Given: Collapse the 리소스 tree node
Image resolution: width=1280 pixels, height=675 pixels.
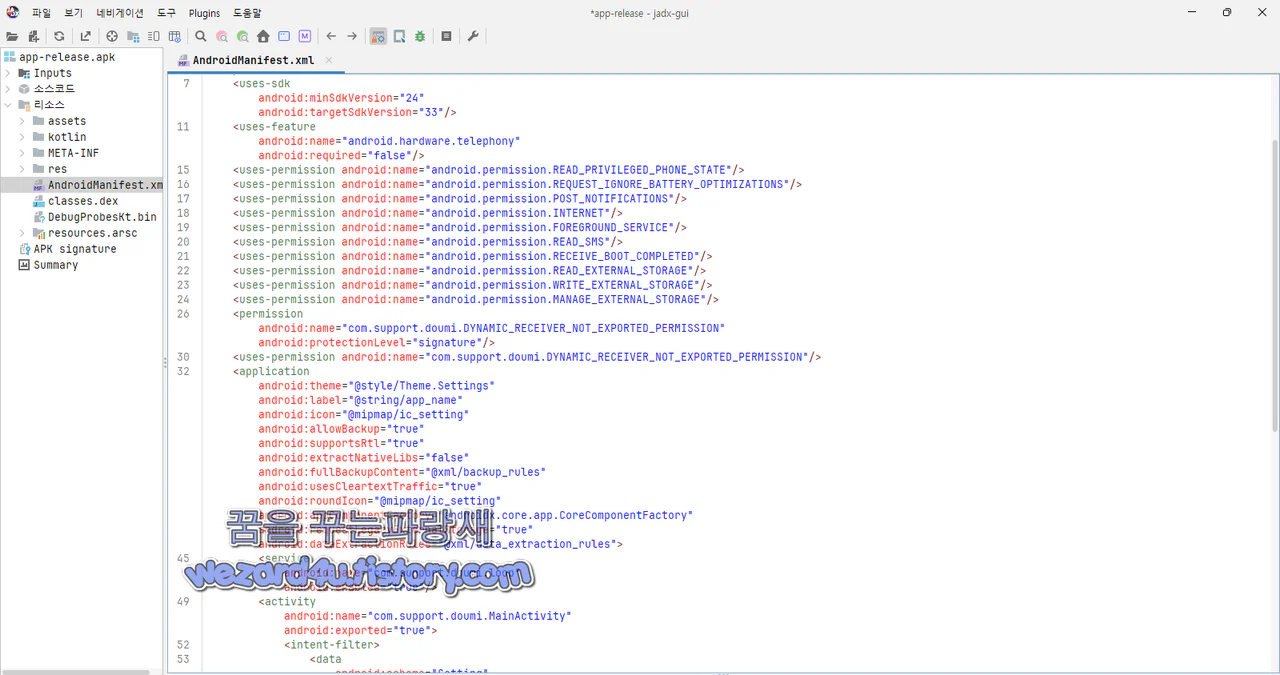Looking at the screenshot, I should pos(8,105).
